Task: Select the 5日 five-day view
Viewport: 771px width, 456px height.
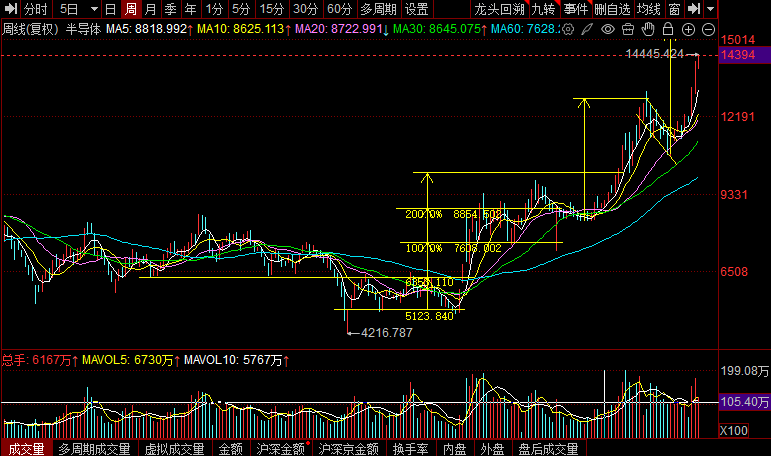Action: (x=69, y=9)
